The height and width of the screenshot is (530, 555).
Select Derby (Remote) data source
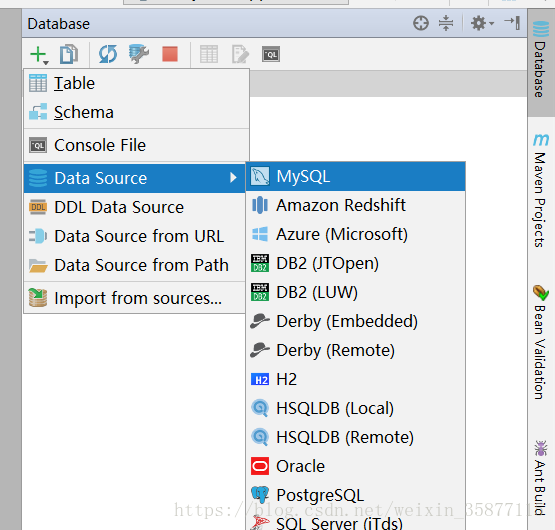355,351
